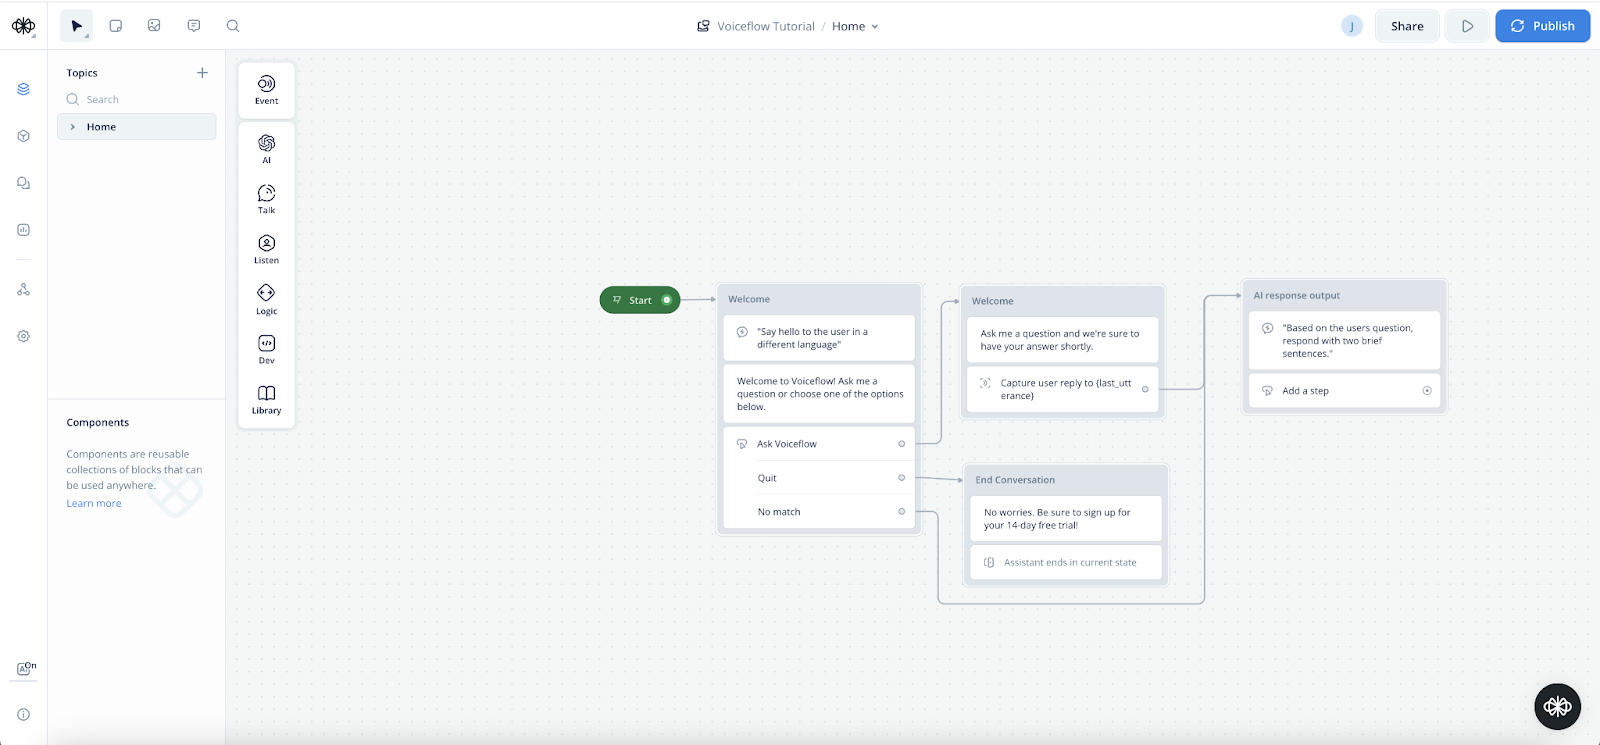This screenshot has height=745, width=1600.
Task: Open the integrations nodes icon
Action: click(x=24, y=289)
